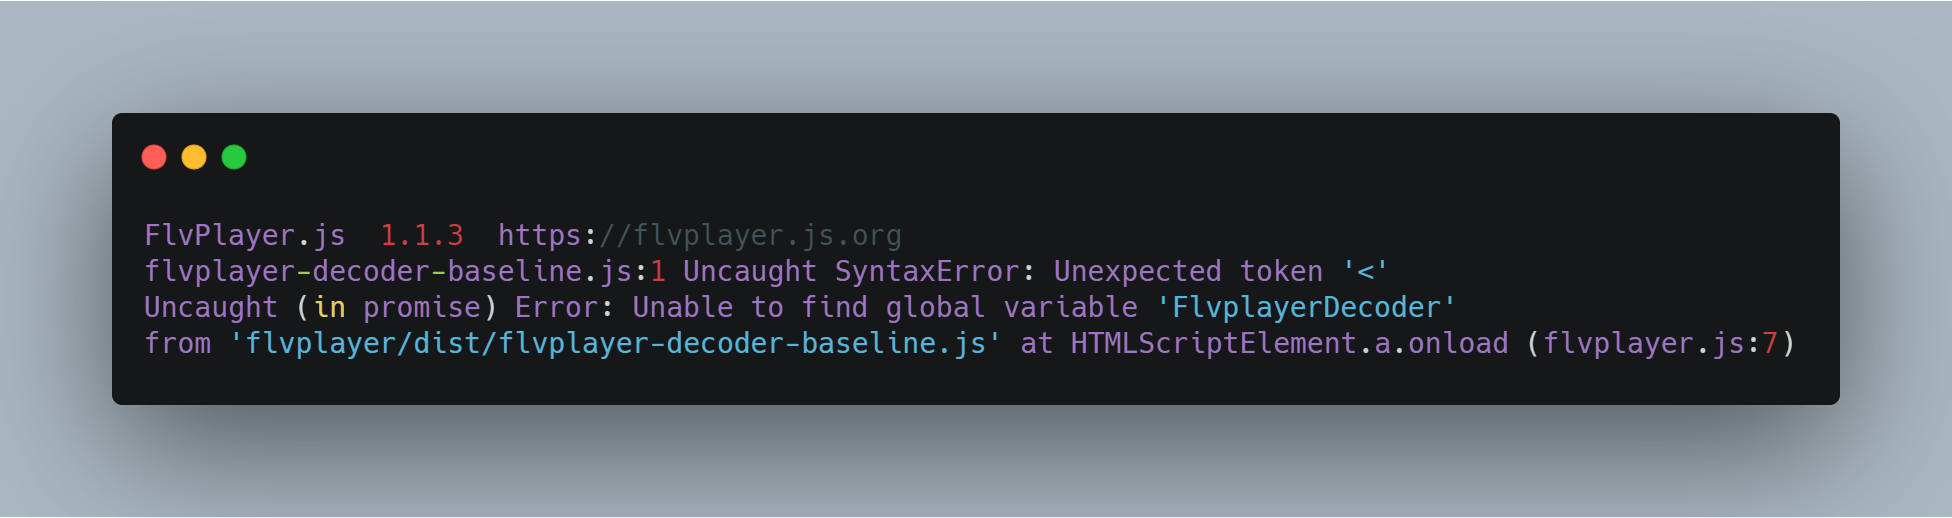Click the word promise in parentheses

click(422, 308)
